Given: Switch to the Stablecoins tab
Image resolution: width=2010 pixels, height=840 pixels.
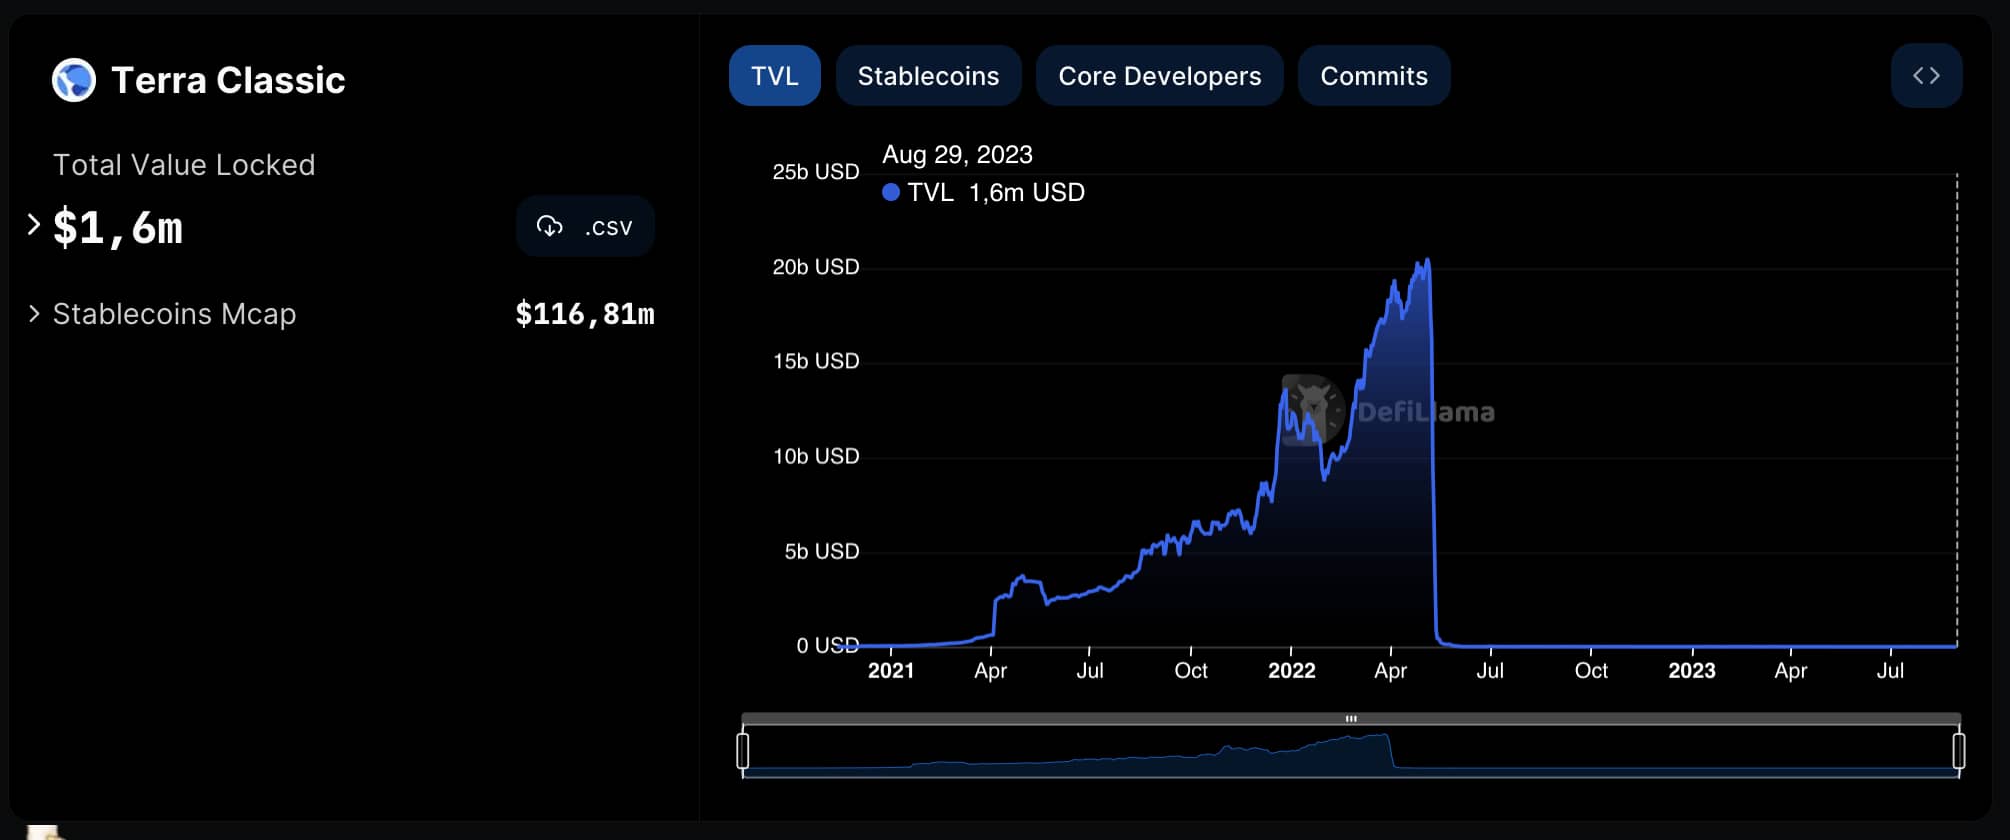Looking at the screenshot, I should (928, 76).
